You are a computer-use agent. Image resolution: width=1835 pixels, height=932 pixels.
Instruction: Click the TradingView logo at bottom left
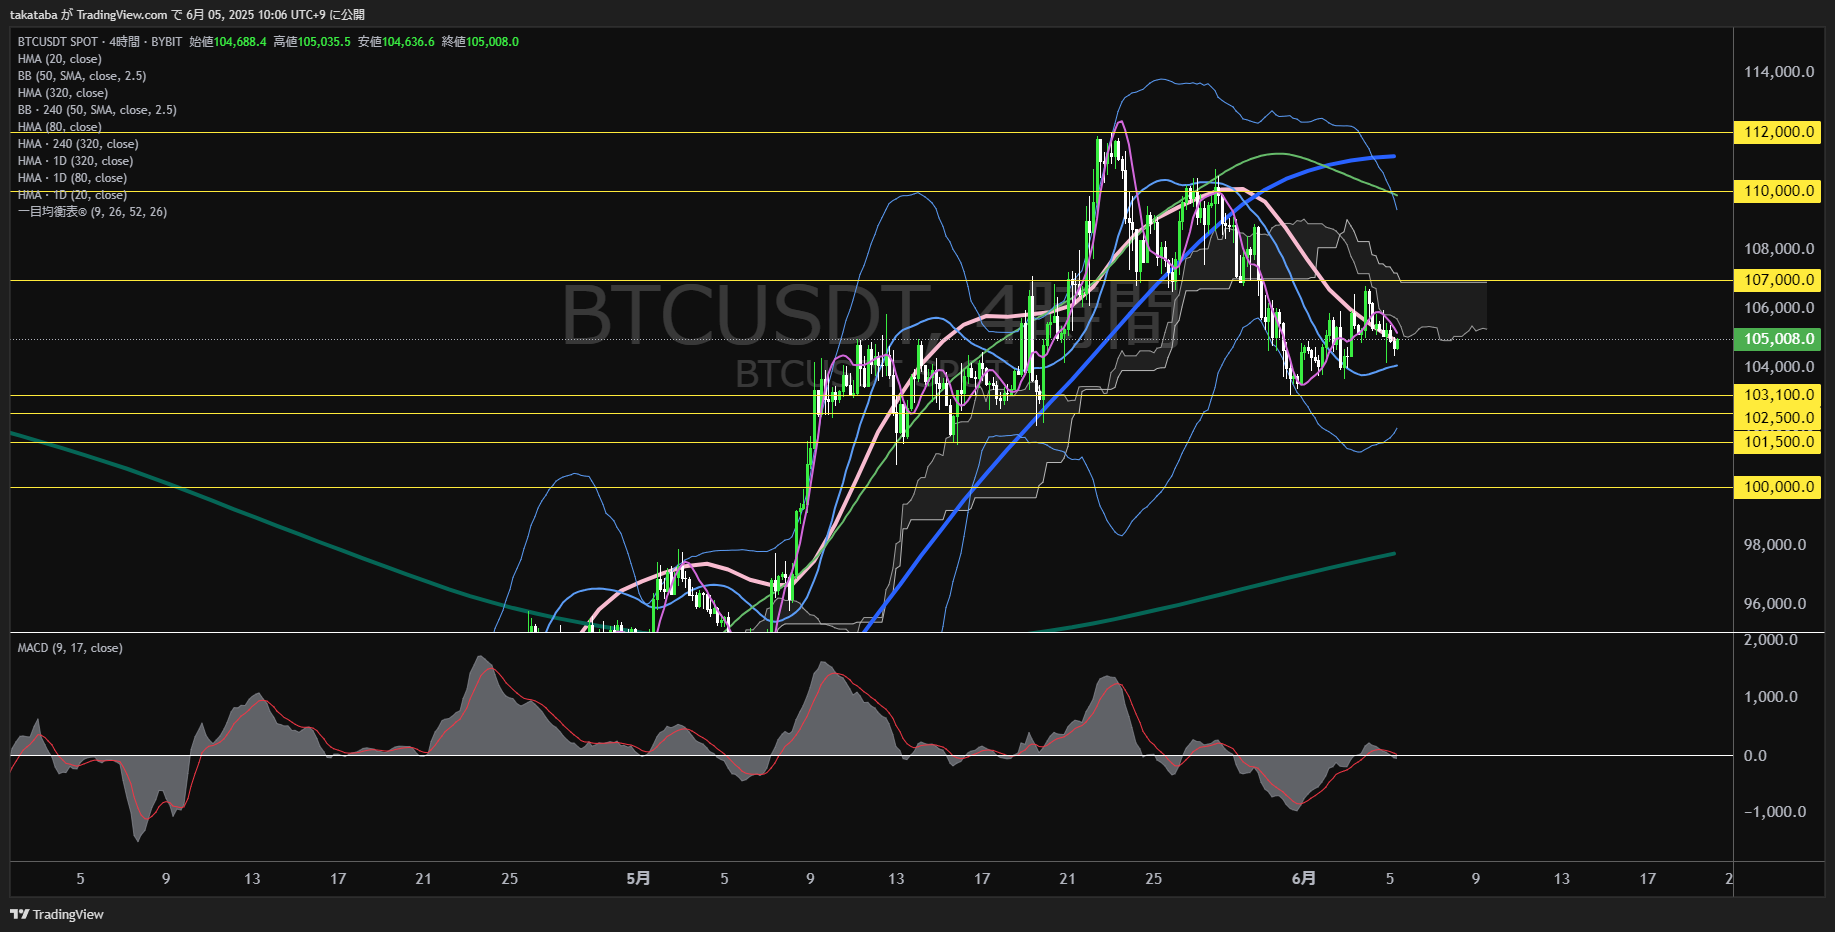57,914
